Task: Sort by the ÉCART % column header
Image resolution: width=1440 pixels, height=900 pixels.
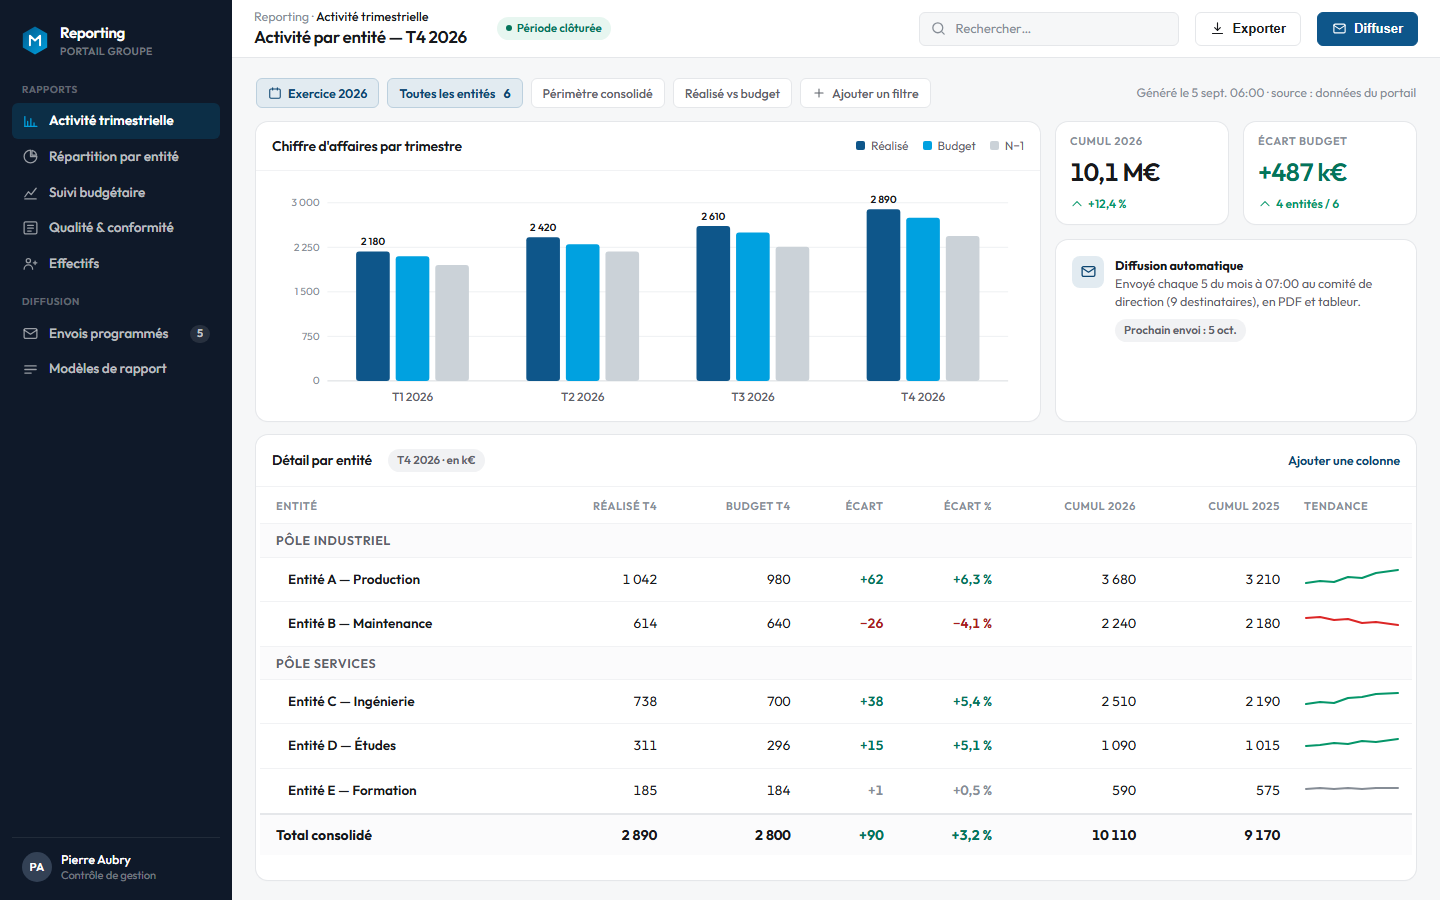Action: [x=967, y=506]
